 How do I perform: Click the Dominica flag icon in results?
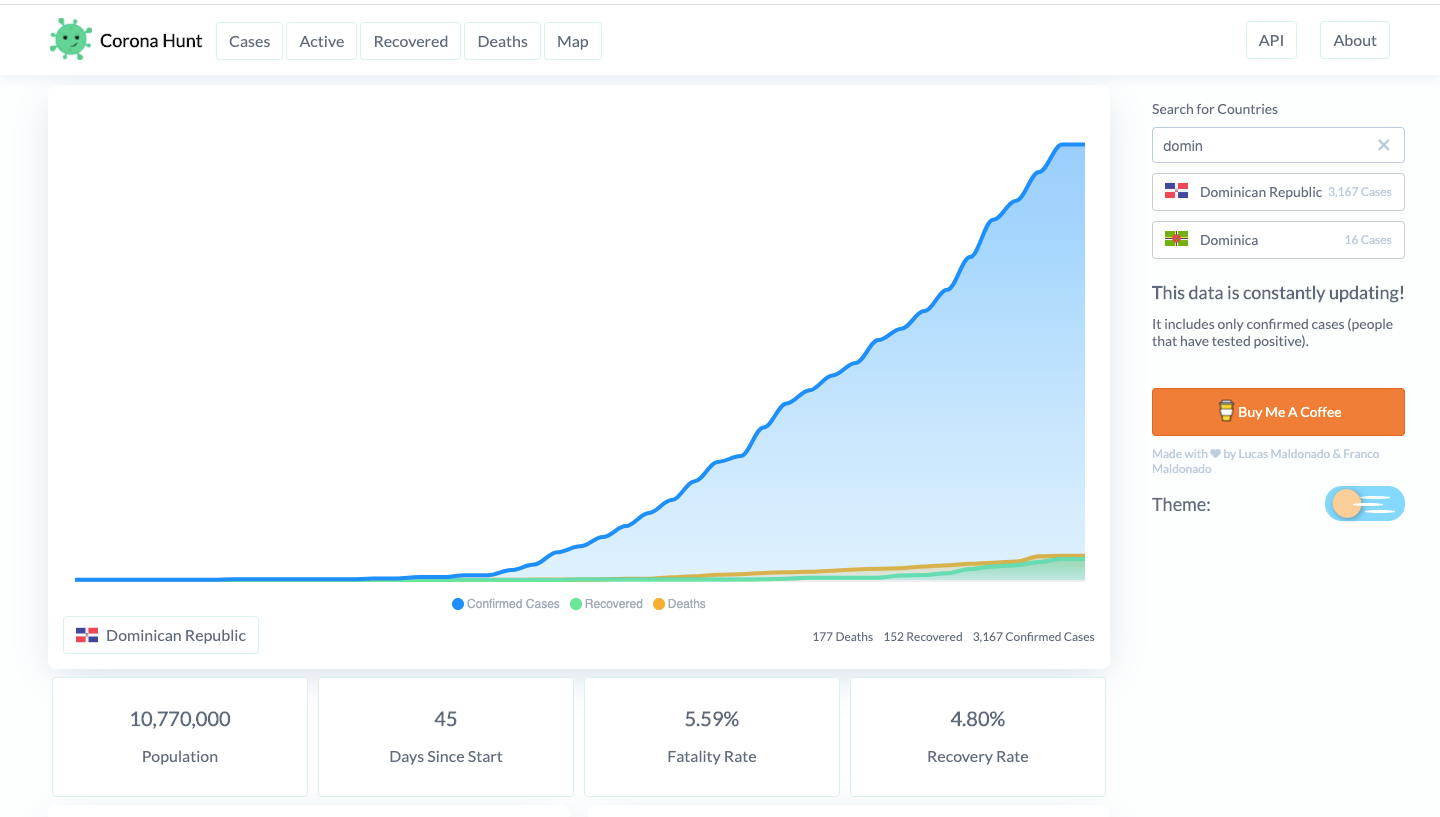[x=1176, y=240]
